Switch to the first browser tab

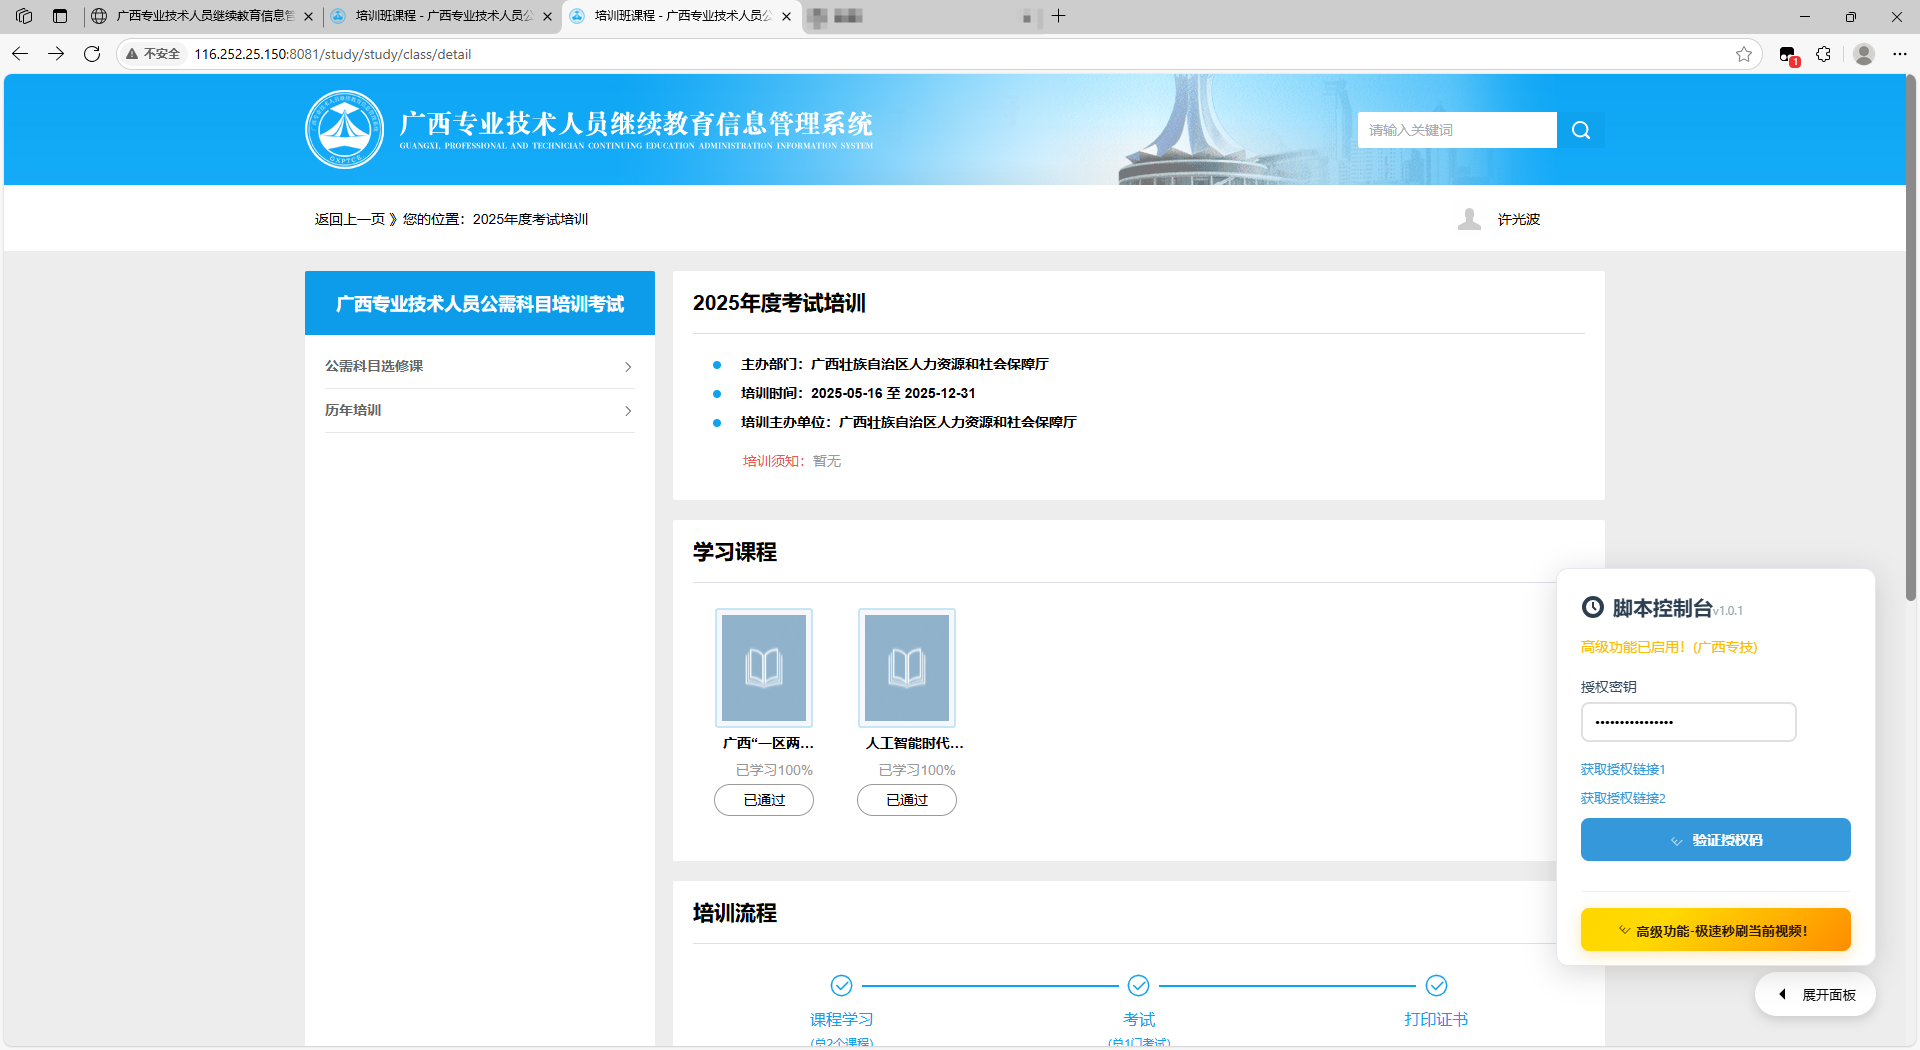[202, 16]
